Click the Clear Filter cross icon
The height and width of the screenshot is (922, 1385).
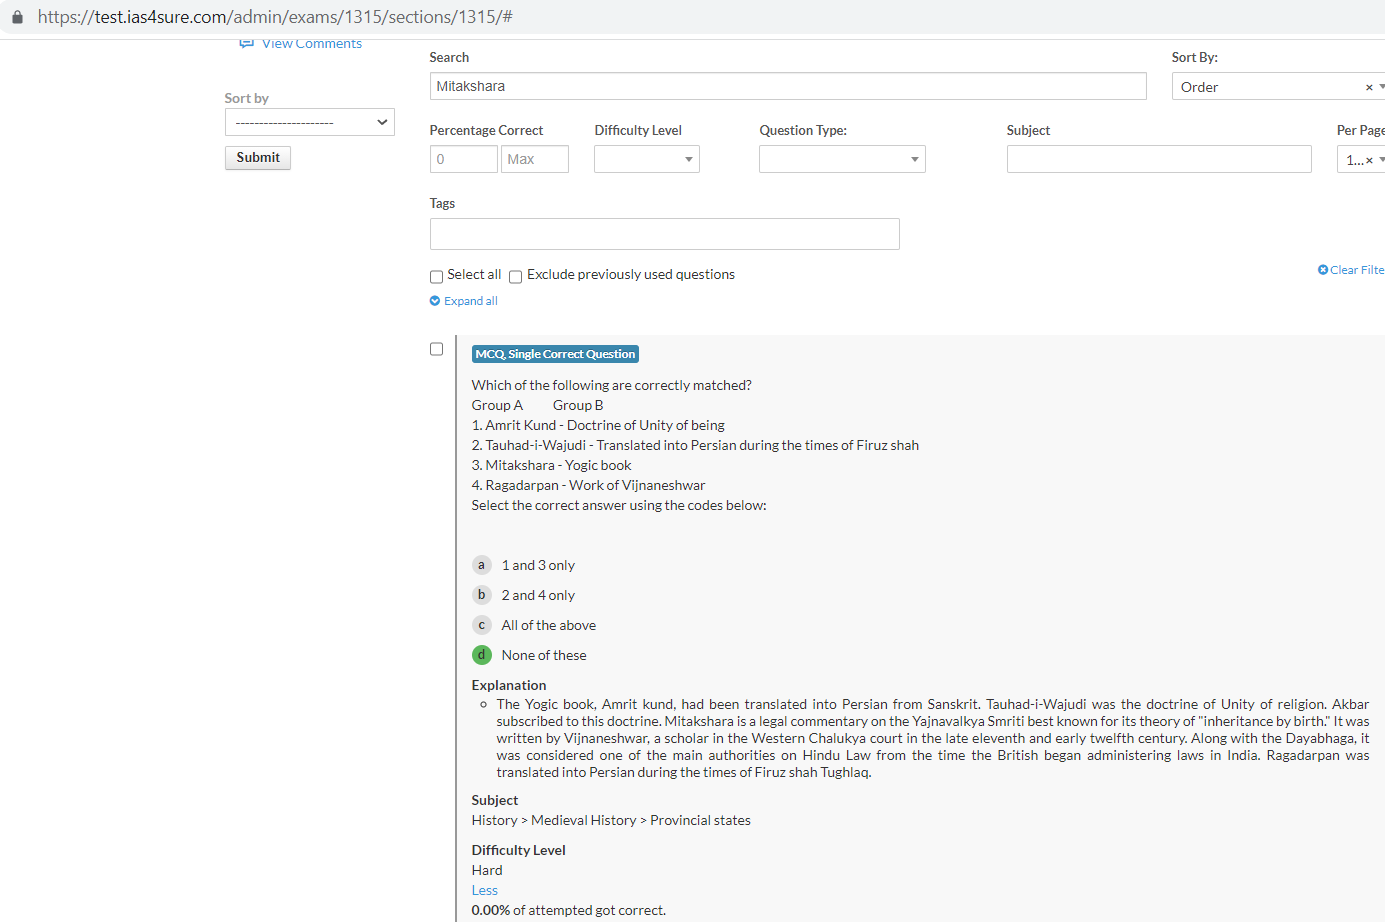(x=1323, y=270)
